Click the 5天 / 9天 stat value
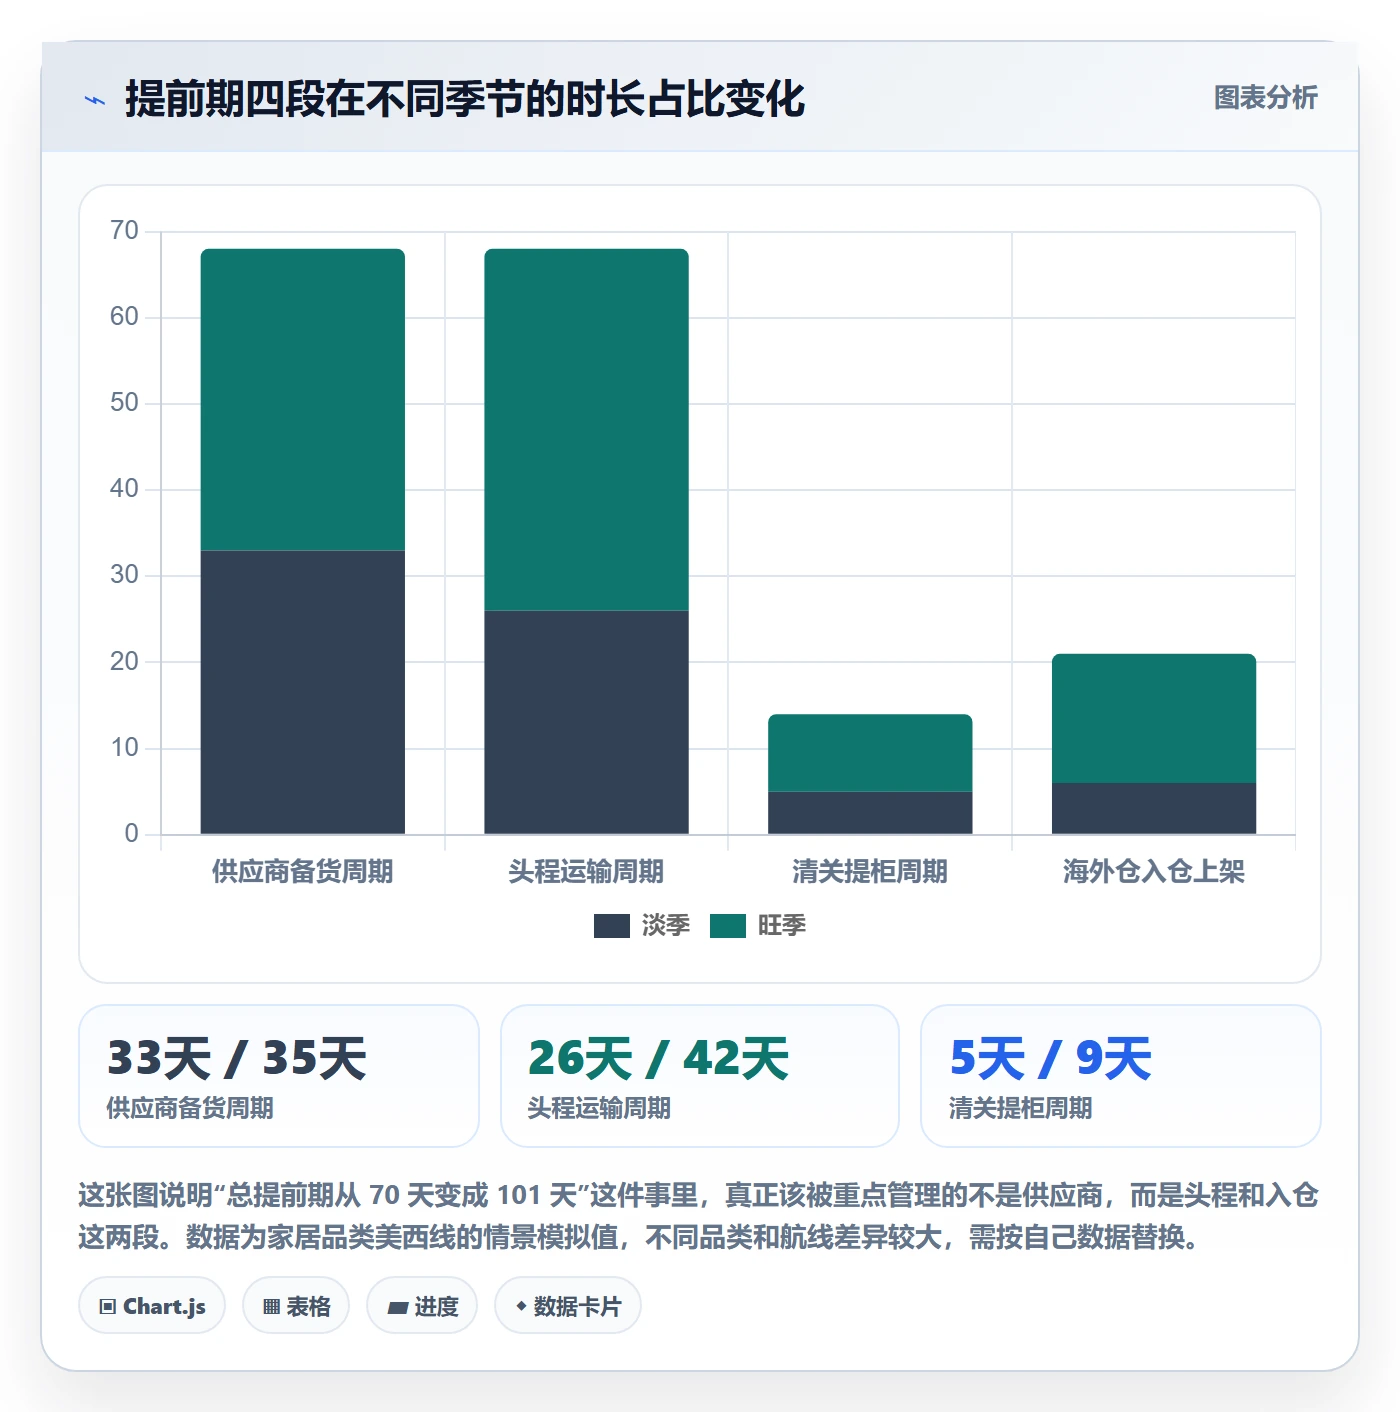Viewport: 1400px width, 1412px height. (x=1050, y=1058)
